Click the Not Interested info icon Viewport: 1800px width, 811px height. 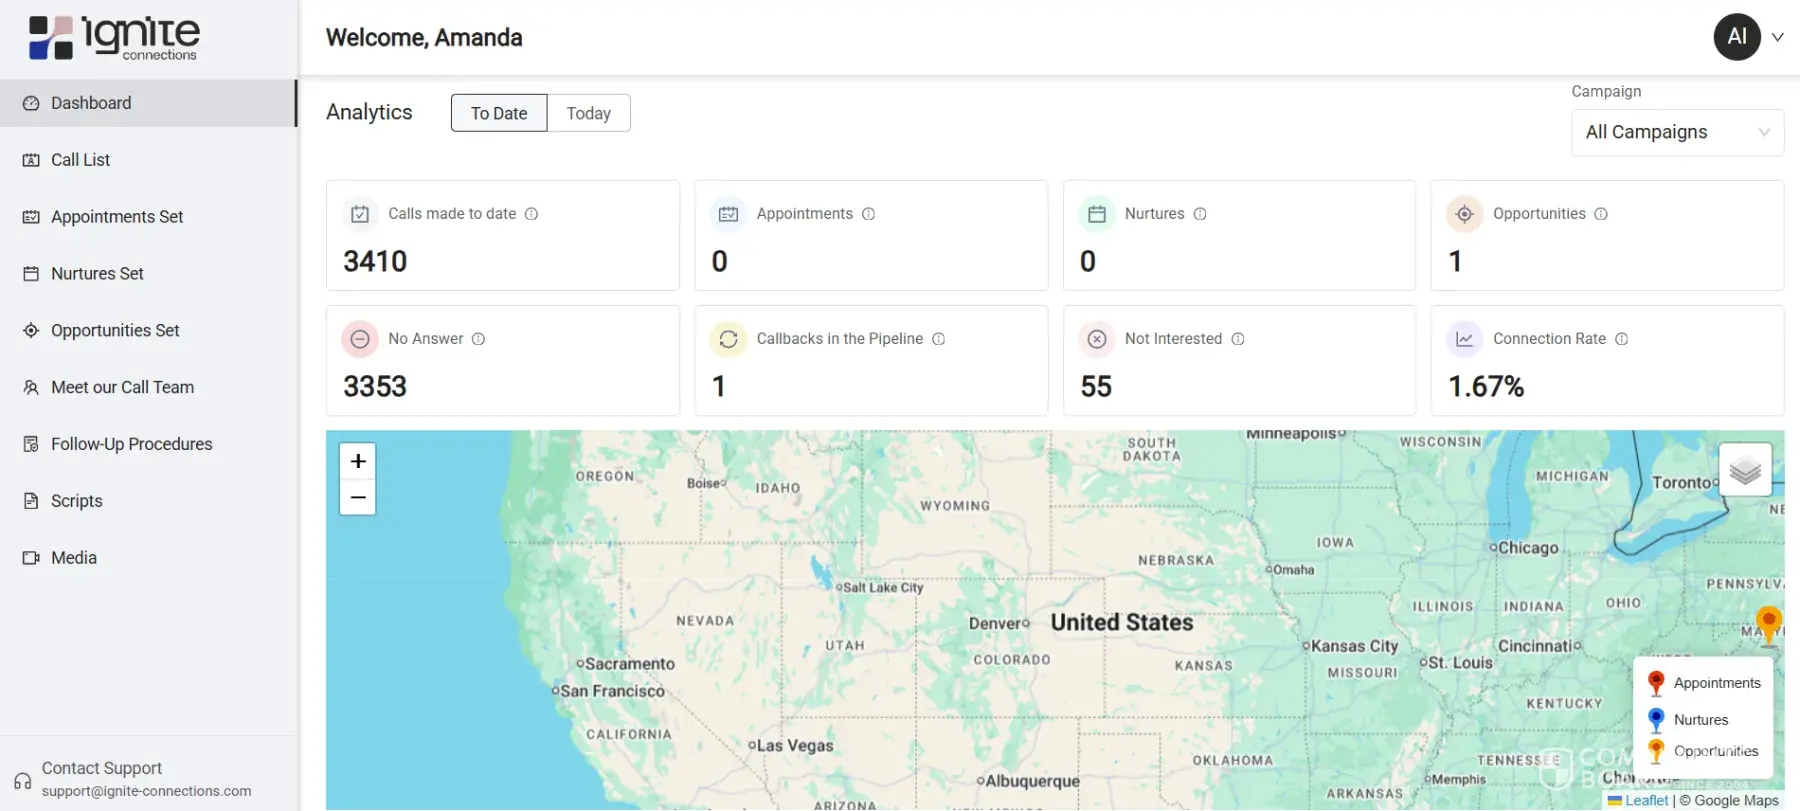click(1238, 339)
